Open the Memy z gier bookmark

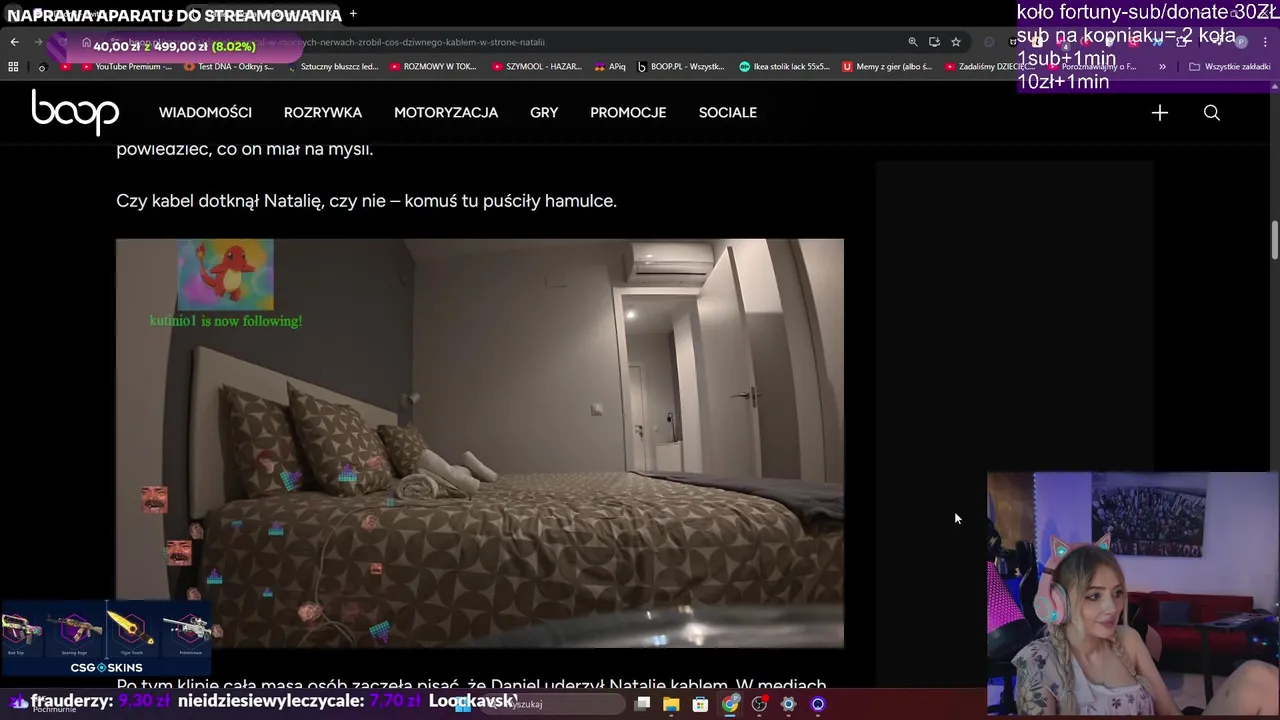(887, 67)
